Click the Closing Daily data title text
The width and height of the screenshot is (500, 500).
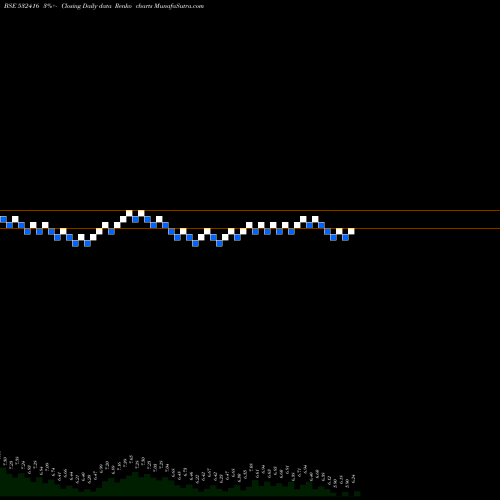click(86, 6)
